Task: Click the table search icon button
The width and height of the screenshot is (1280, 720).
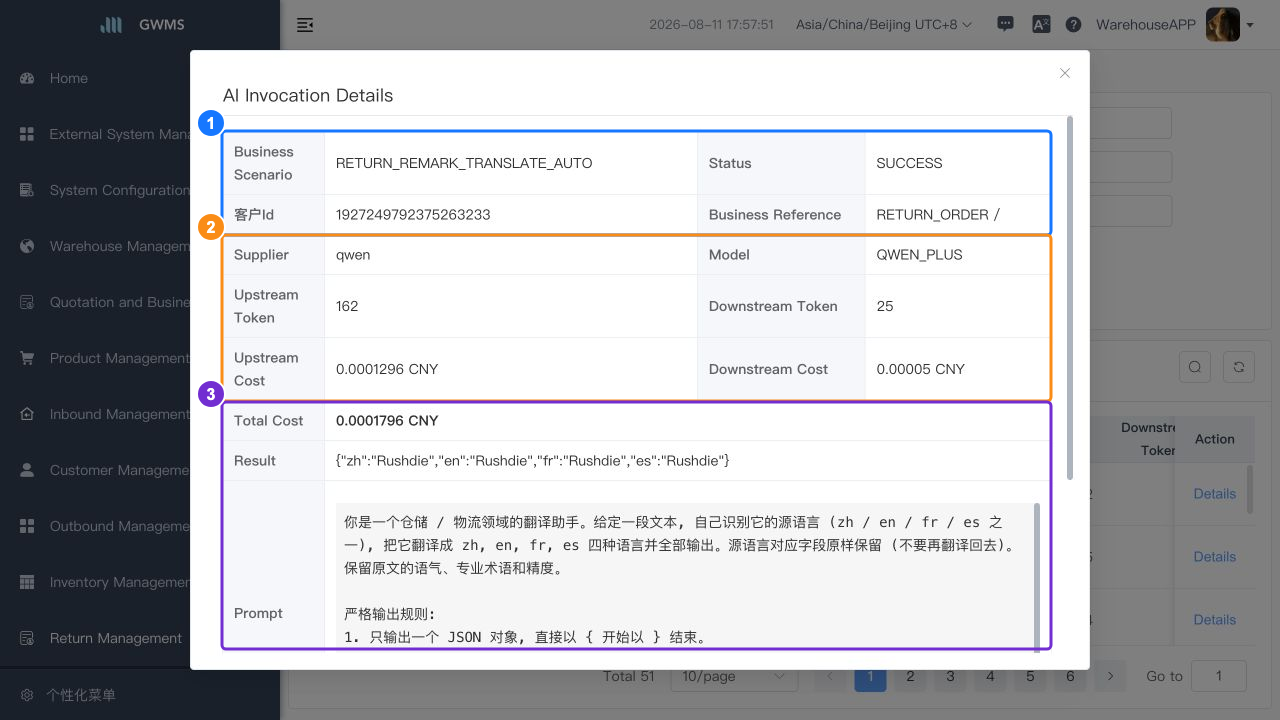Action: pos(1195,367)
